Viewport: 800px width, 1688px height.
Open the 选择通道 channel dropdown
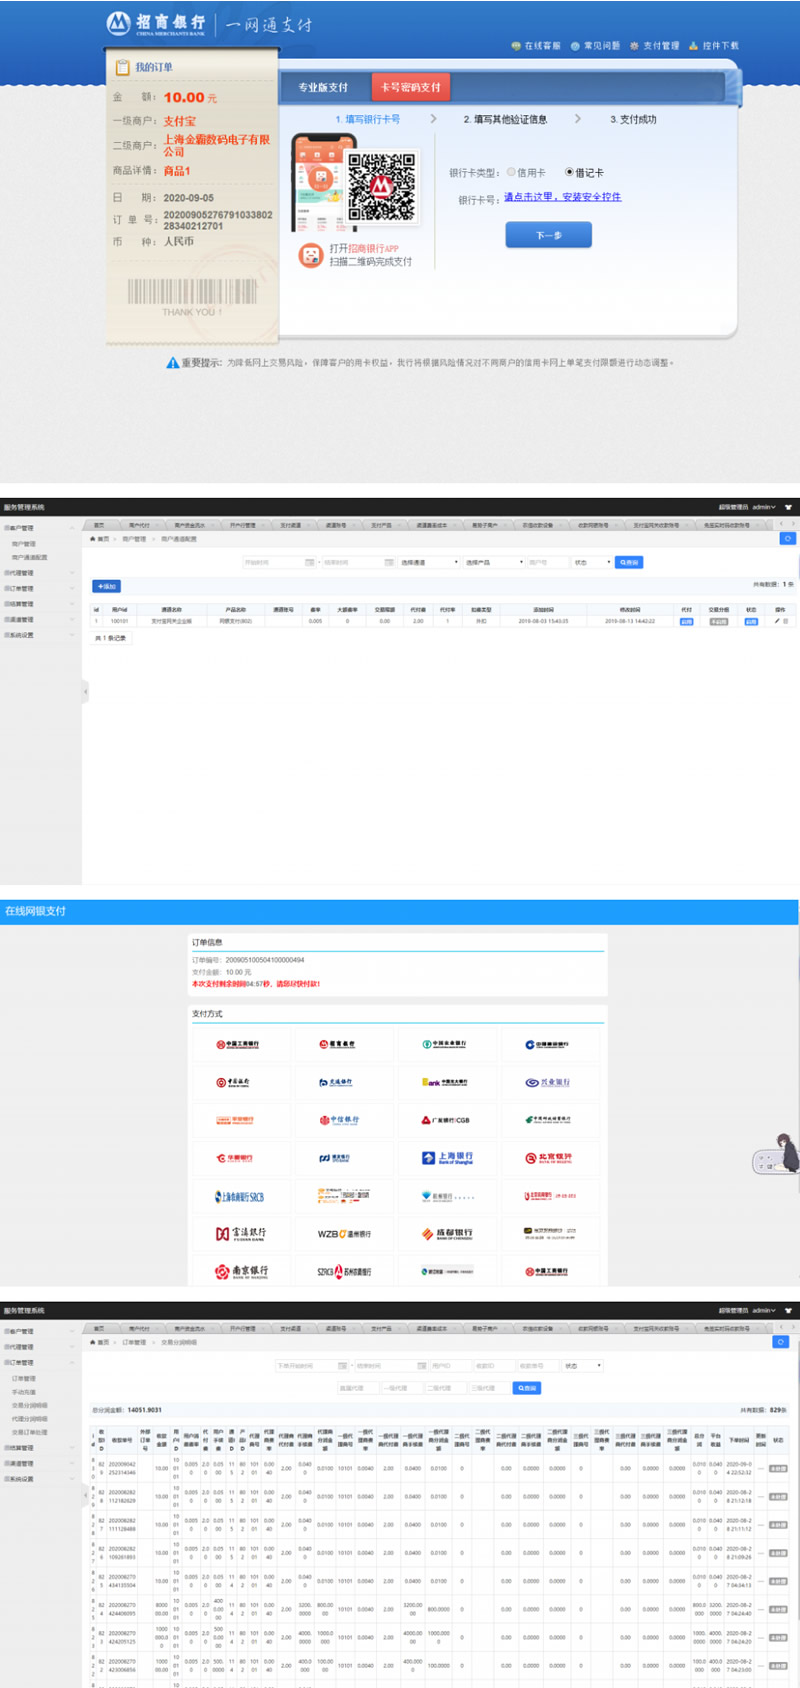click(429, 562)
